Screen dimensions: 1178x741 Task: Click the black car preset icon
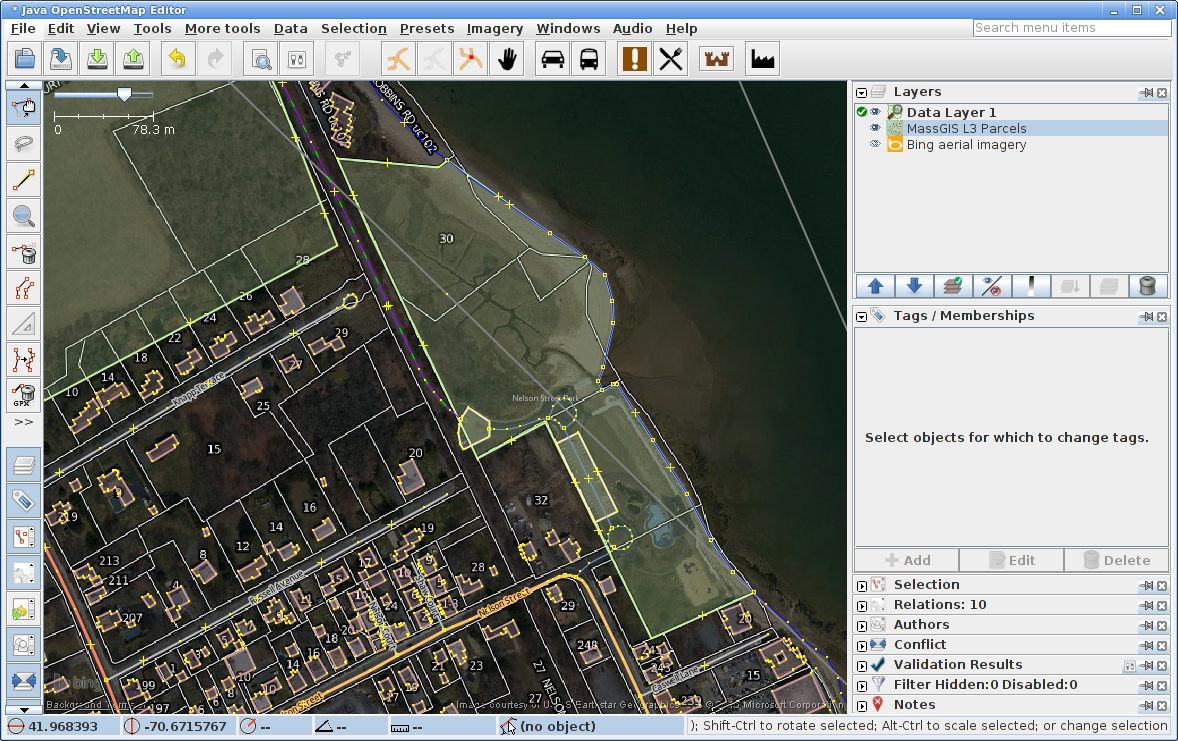(552, 59)
